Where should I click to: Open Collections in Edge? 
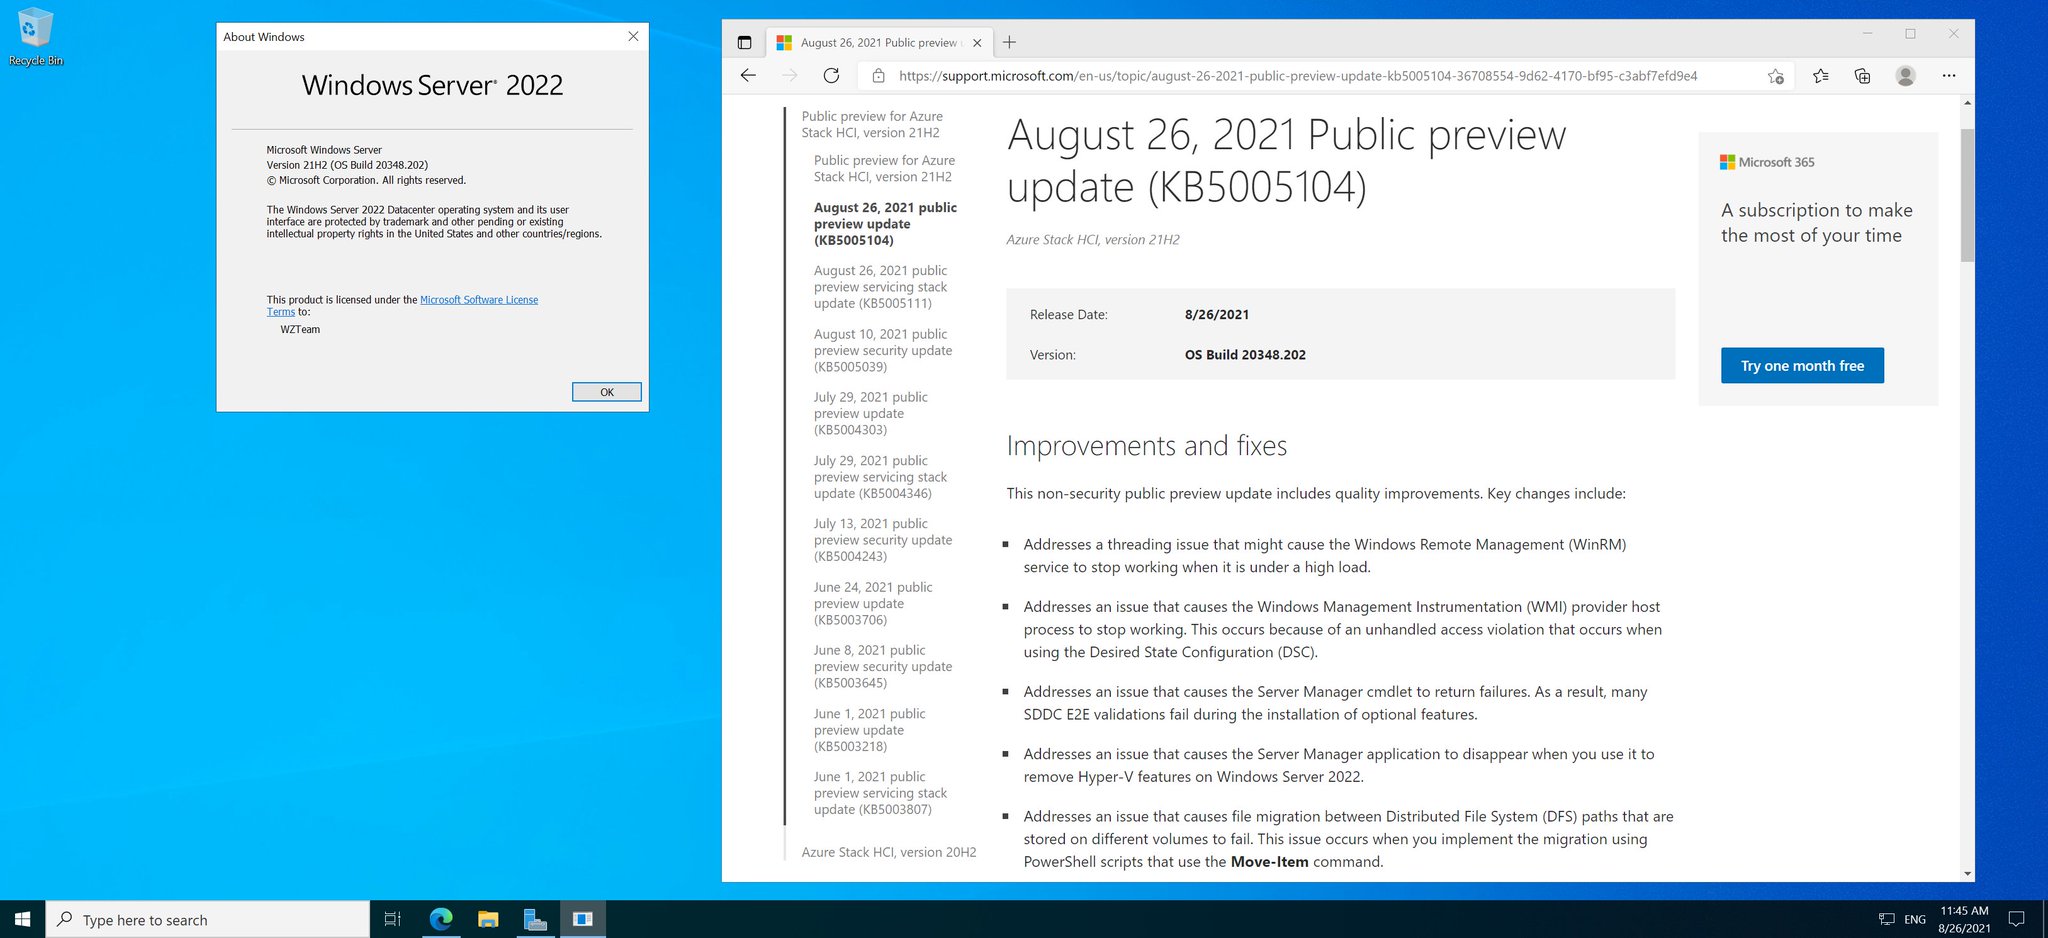1862,75
